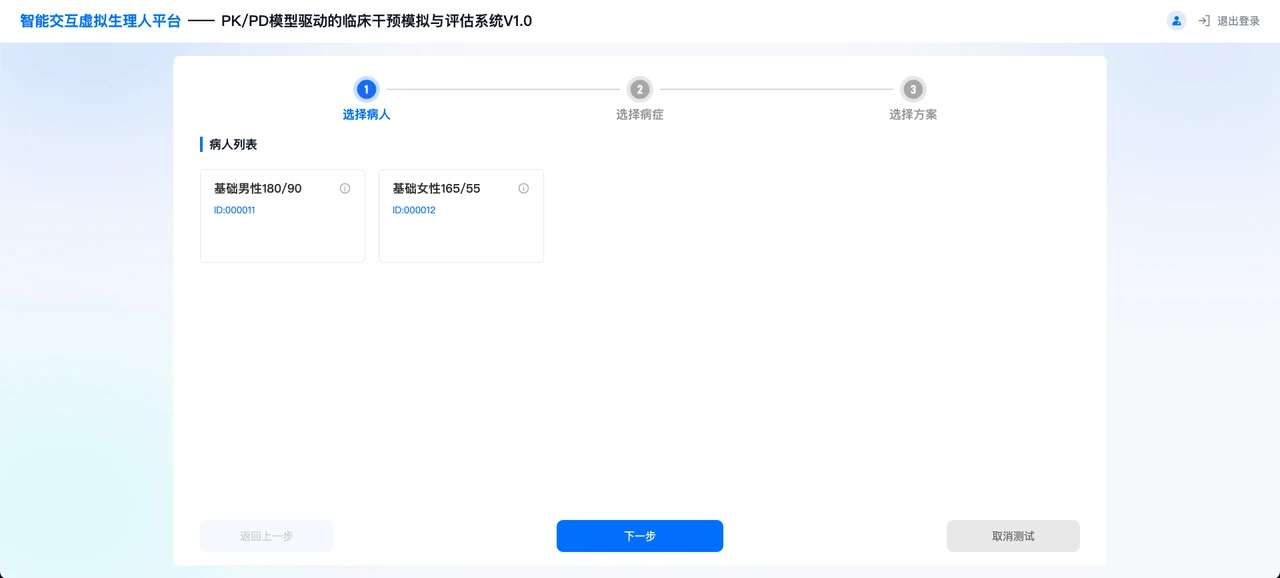The width and height of the screenshot is (1280, 578).
Task: Click step 1 circle in stepper
Action: pyautogui.click(x=367, y=89)
